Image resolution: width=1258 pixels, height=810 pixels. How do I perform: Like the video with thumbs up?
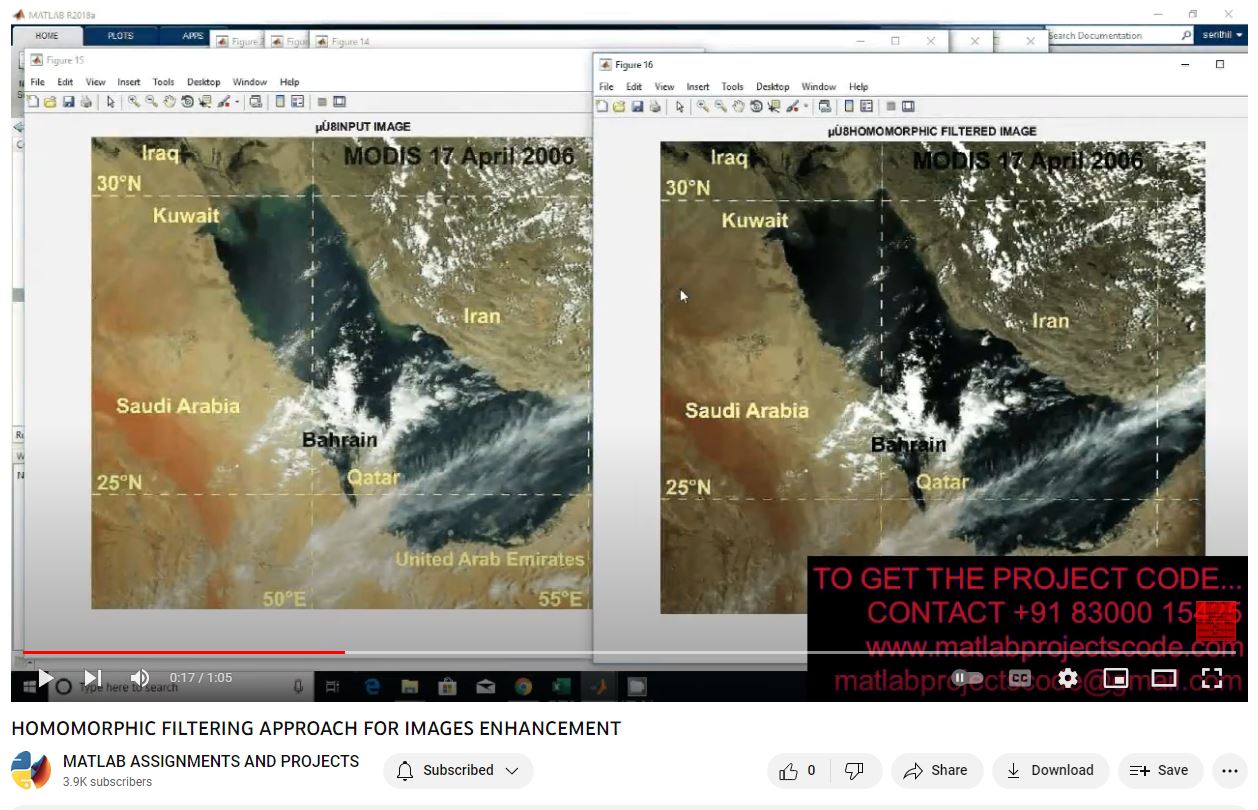pyautogui.click(x=789, y=771)
